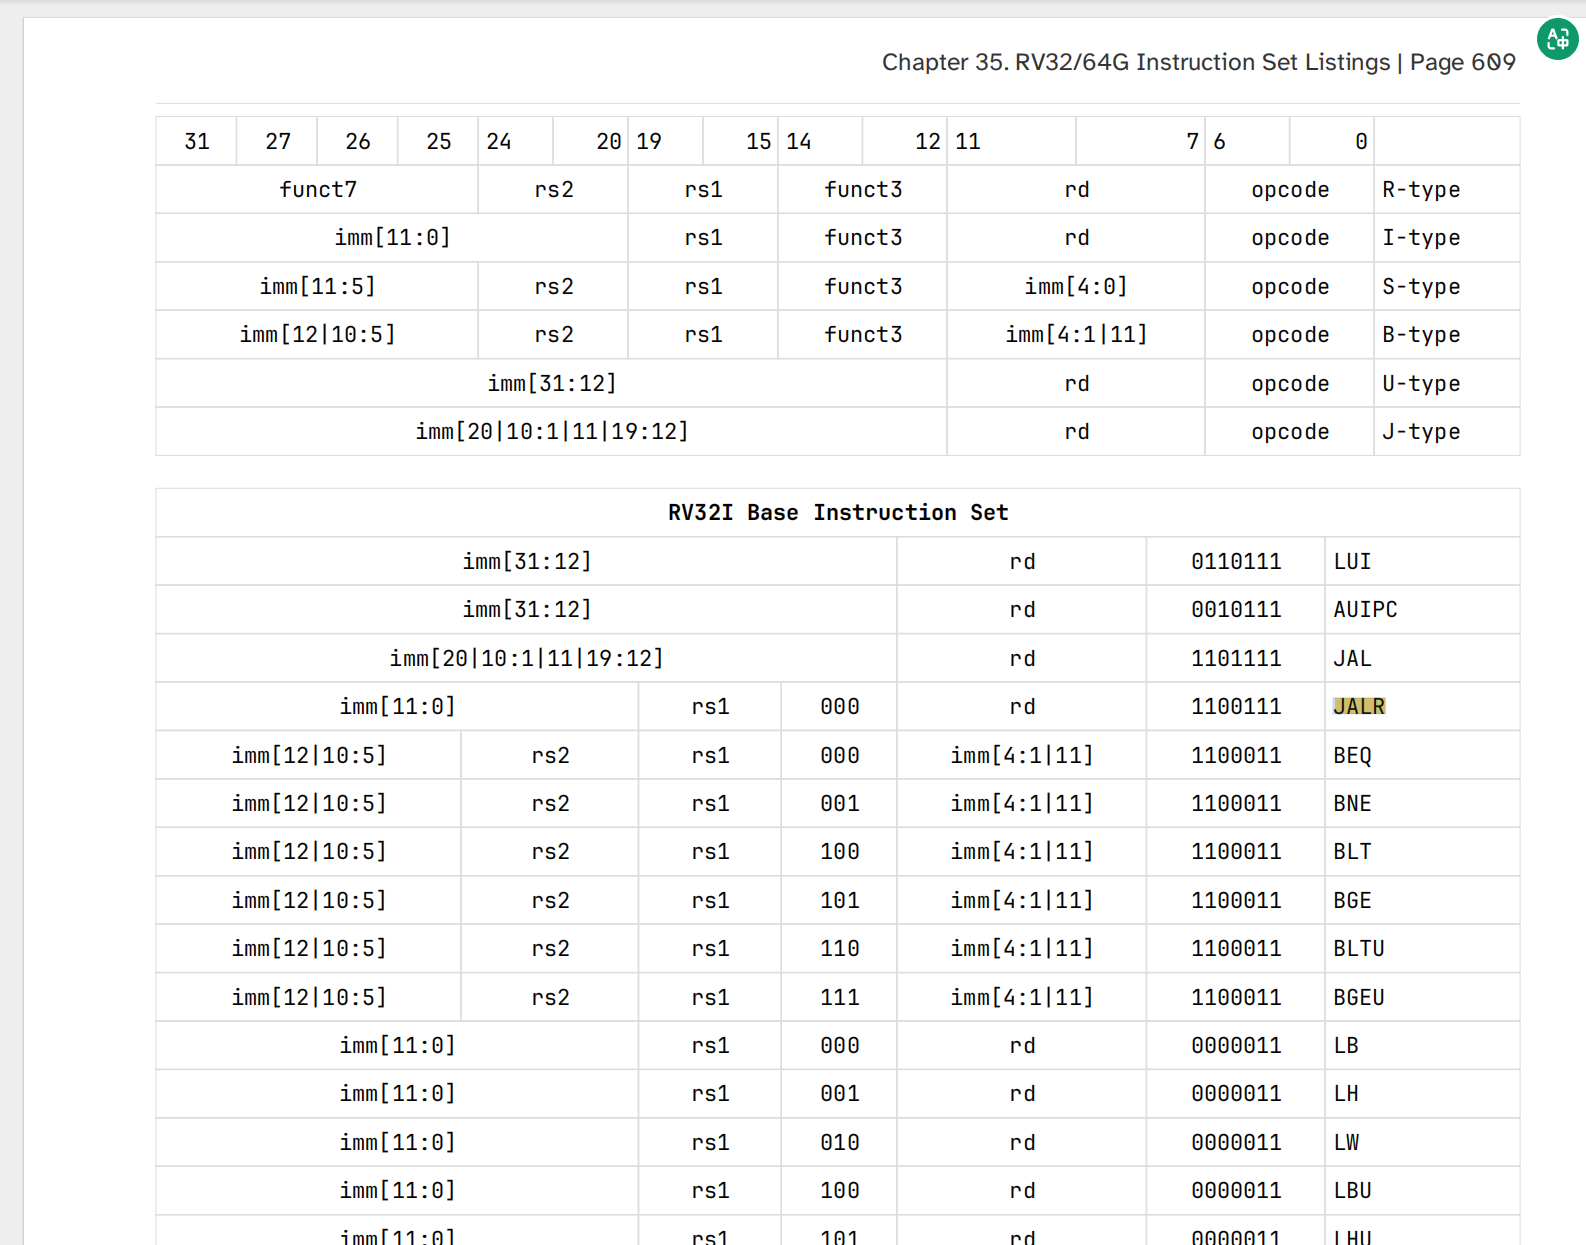Click rd cell in the LB row
Viewport: 1586px width, 1245px height.
(x=1022, y=1045)
